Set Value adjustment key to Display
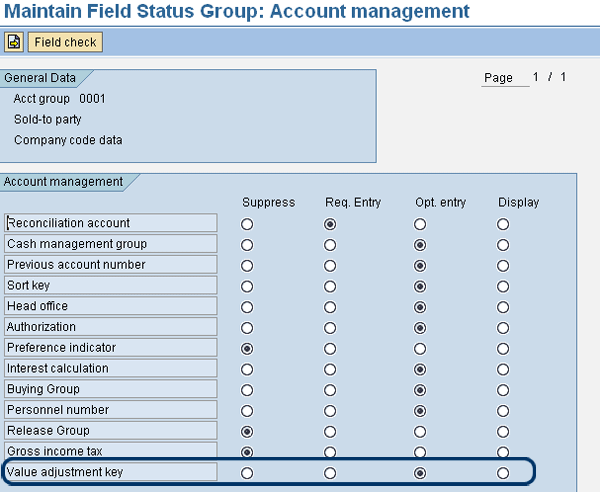600x492 pixels. click(x=503, y=472)
